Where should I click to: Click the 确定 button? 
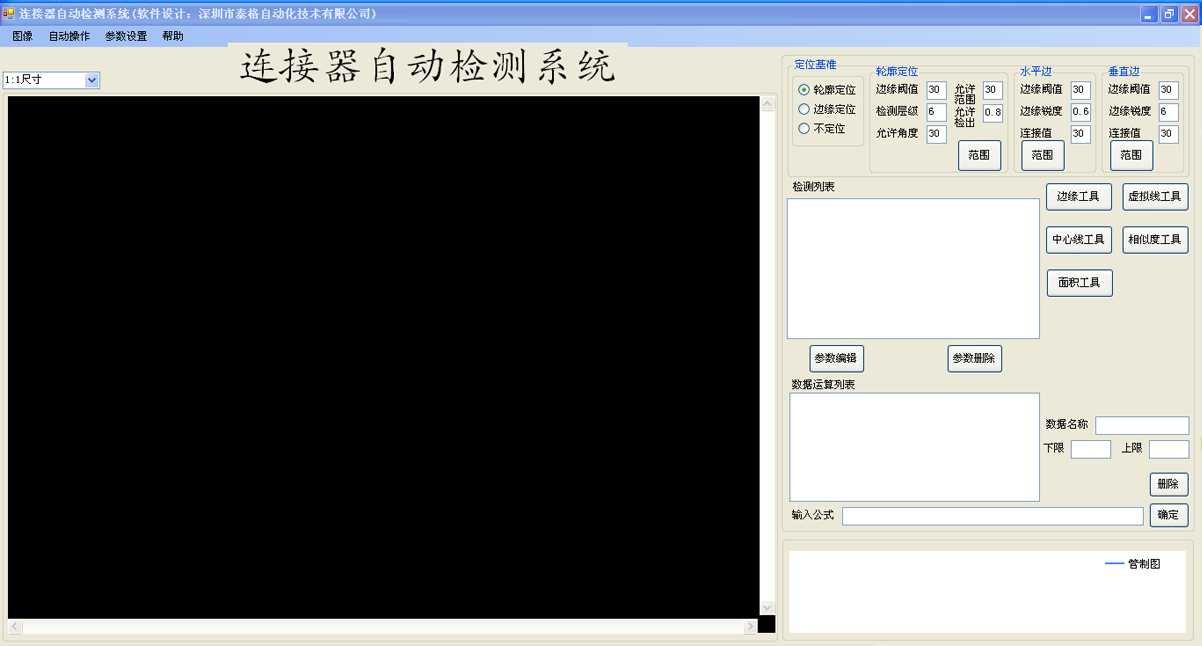[x=1168, y=515]
